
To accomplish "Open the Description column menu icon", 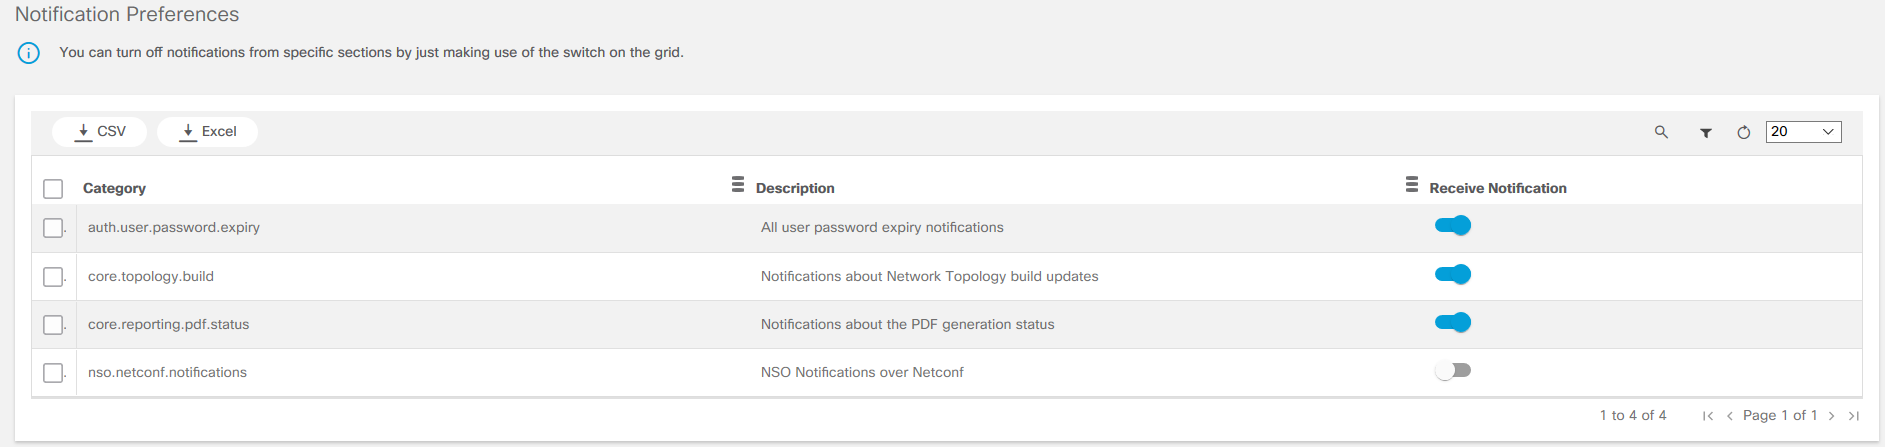I will point(1412,185).
